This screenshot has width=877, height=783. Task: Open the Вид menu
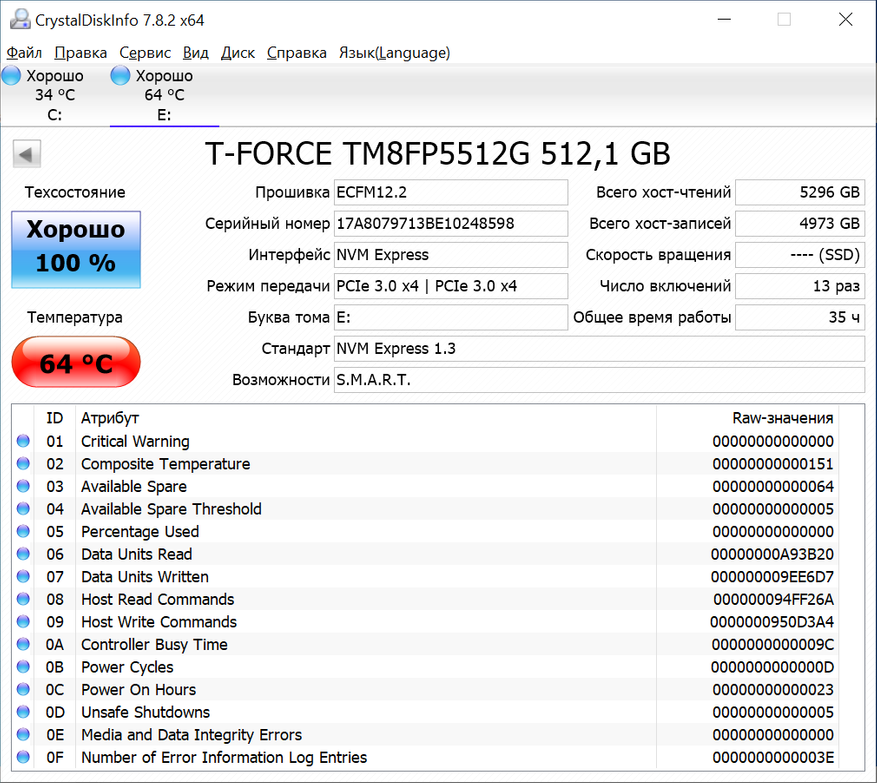coord(196,53)
